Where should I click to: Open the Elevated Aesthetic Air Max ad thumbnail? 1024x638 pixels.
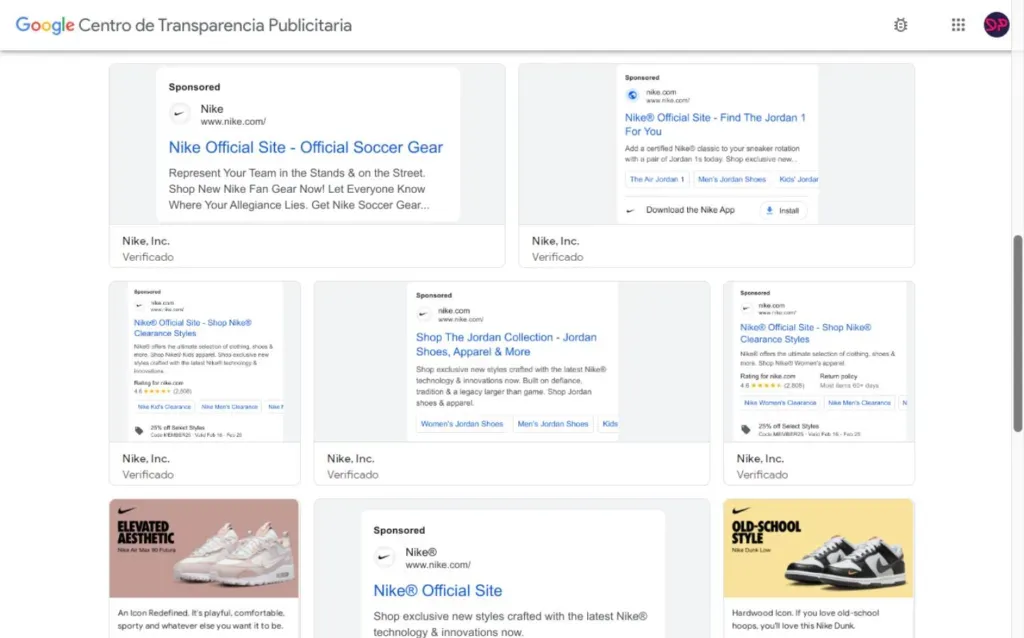[204, 548]
